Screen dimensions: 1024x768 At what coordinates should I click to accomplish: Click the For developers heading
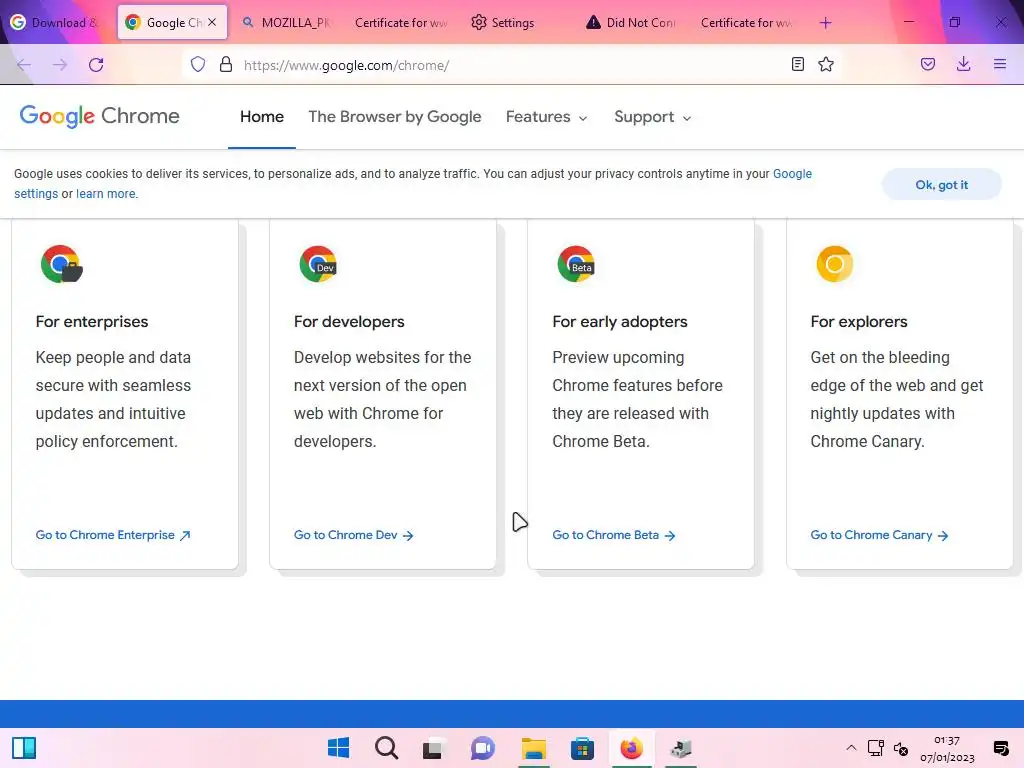(349, 321)
